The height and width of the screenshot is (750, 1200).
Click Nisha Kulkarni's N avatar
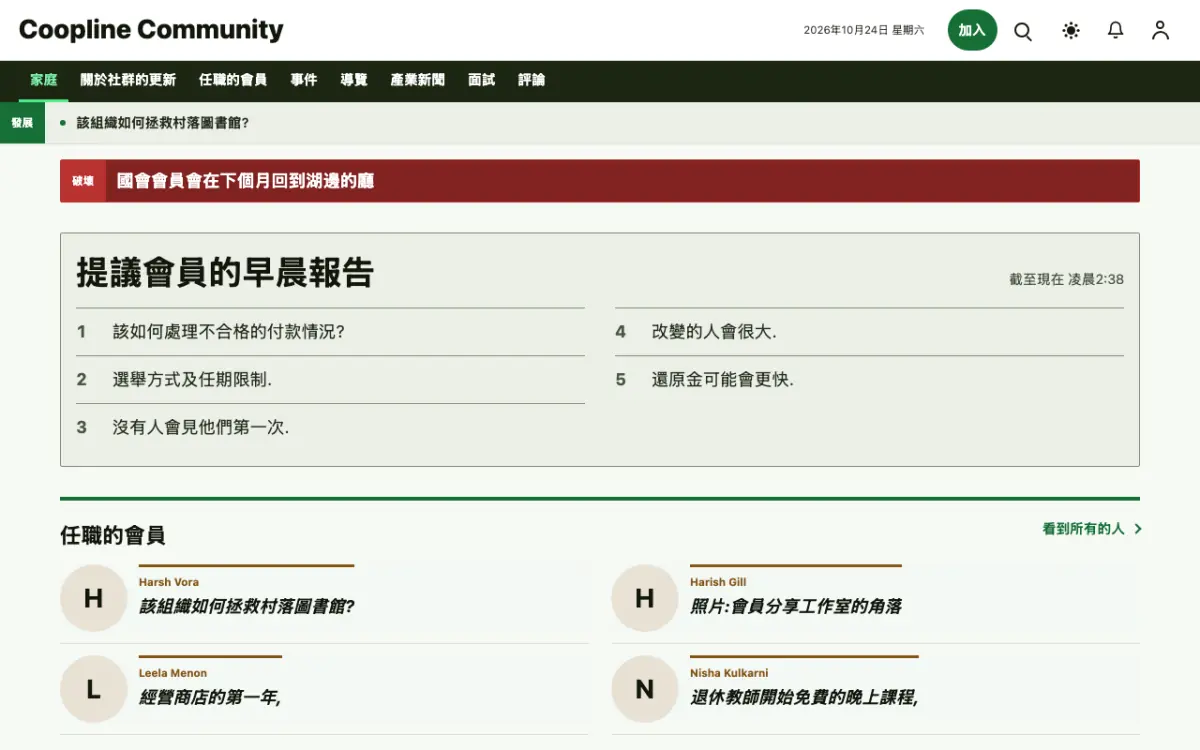(645, 689)
